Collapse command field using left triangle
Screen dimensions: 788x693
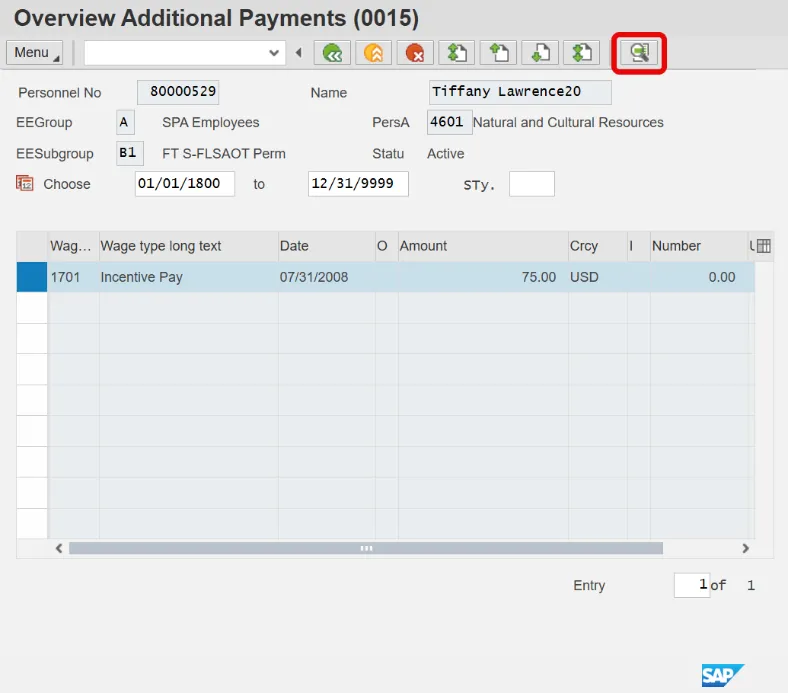298,53
